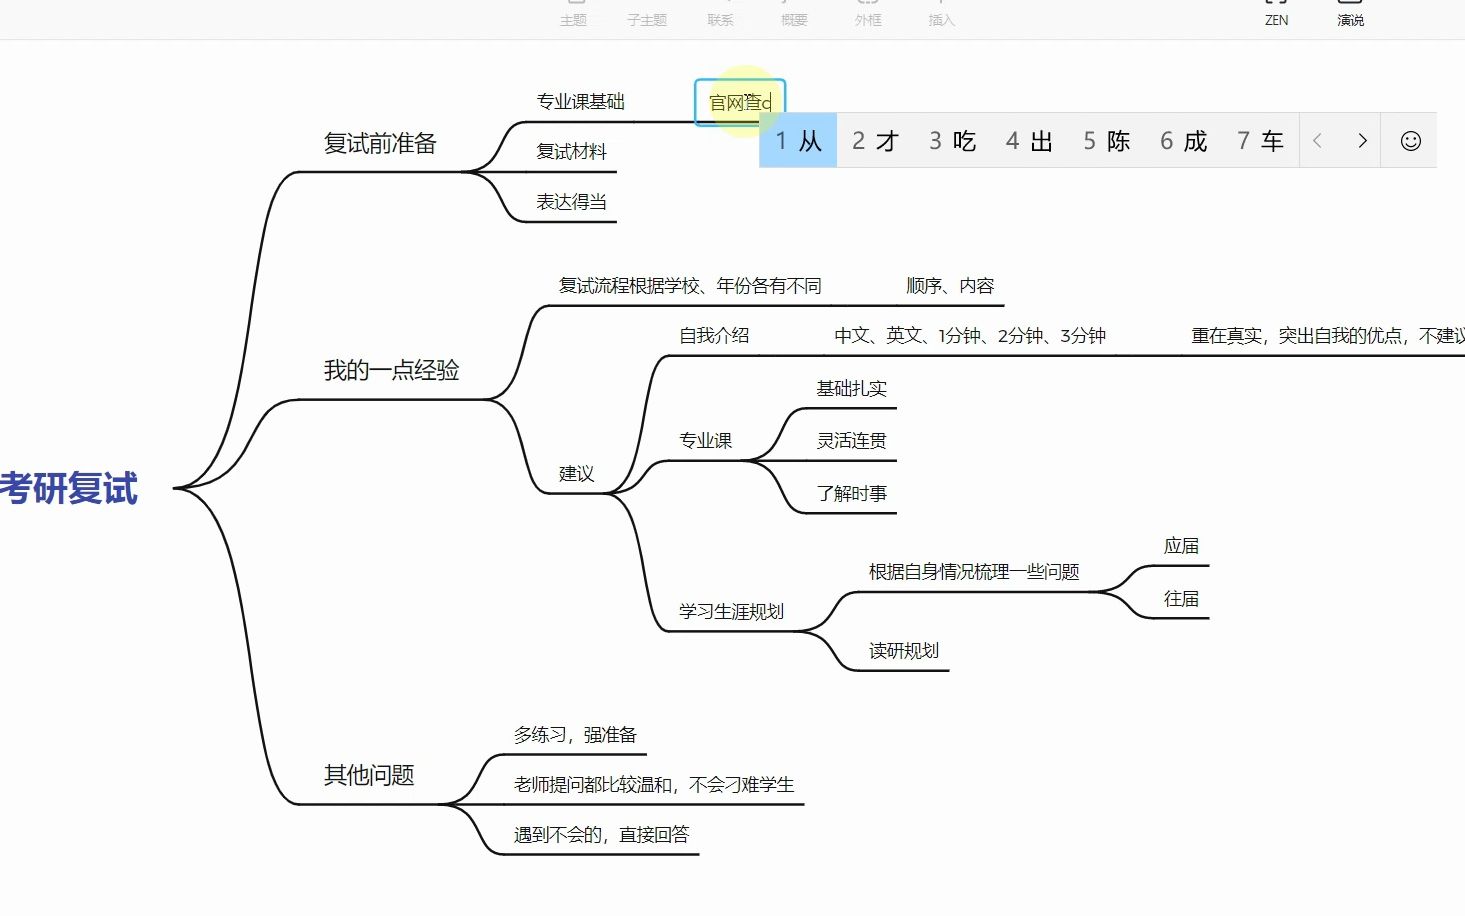Screen dimensions: 1465x916
Task: Choose IME candidate 7 车
Action: coord(1260,141)
